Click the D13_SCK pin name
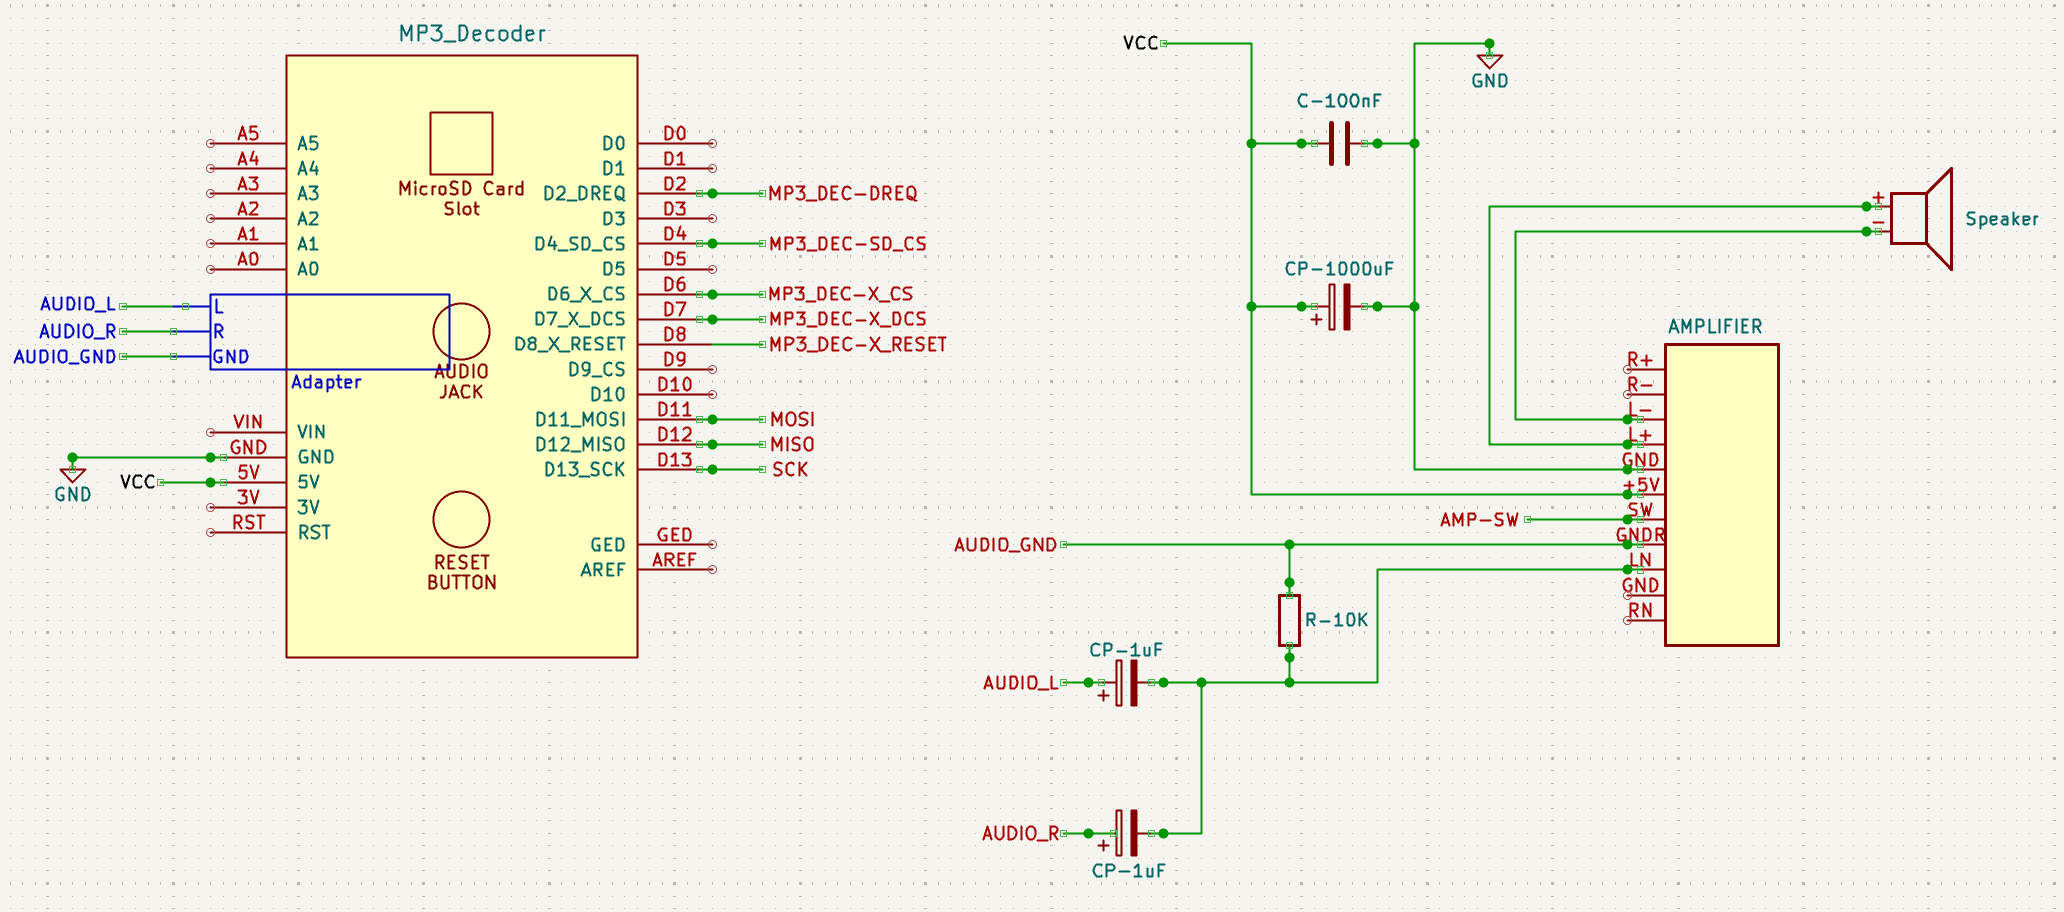Viewport: 2064px width, 912px height. tap(584, 469)
